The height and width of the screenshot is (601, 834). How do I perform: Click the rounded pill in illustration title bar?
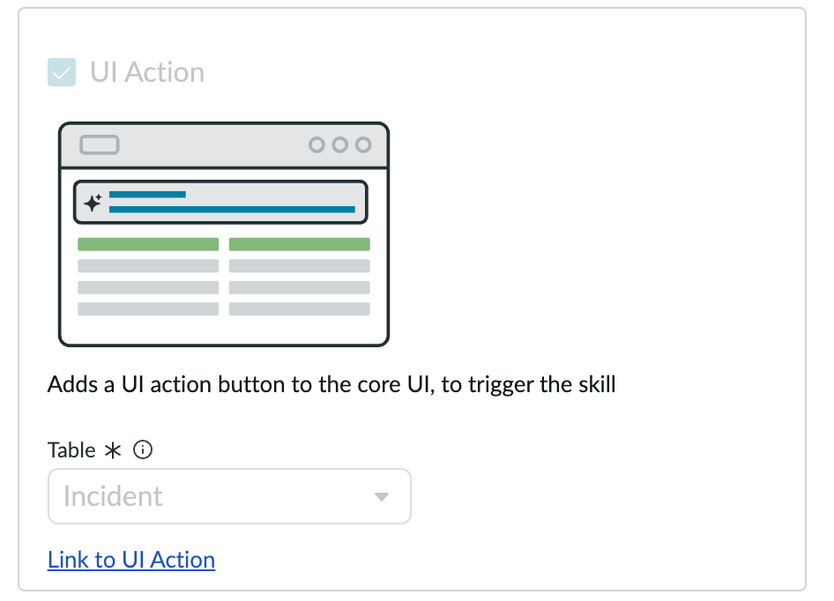point(99,145)
